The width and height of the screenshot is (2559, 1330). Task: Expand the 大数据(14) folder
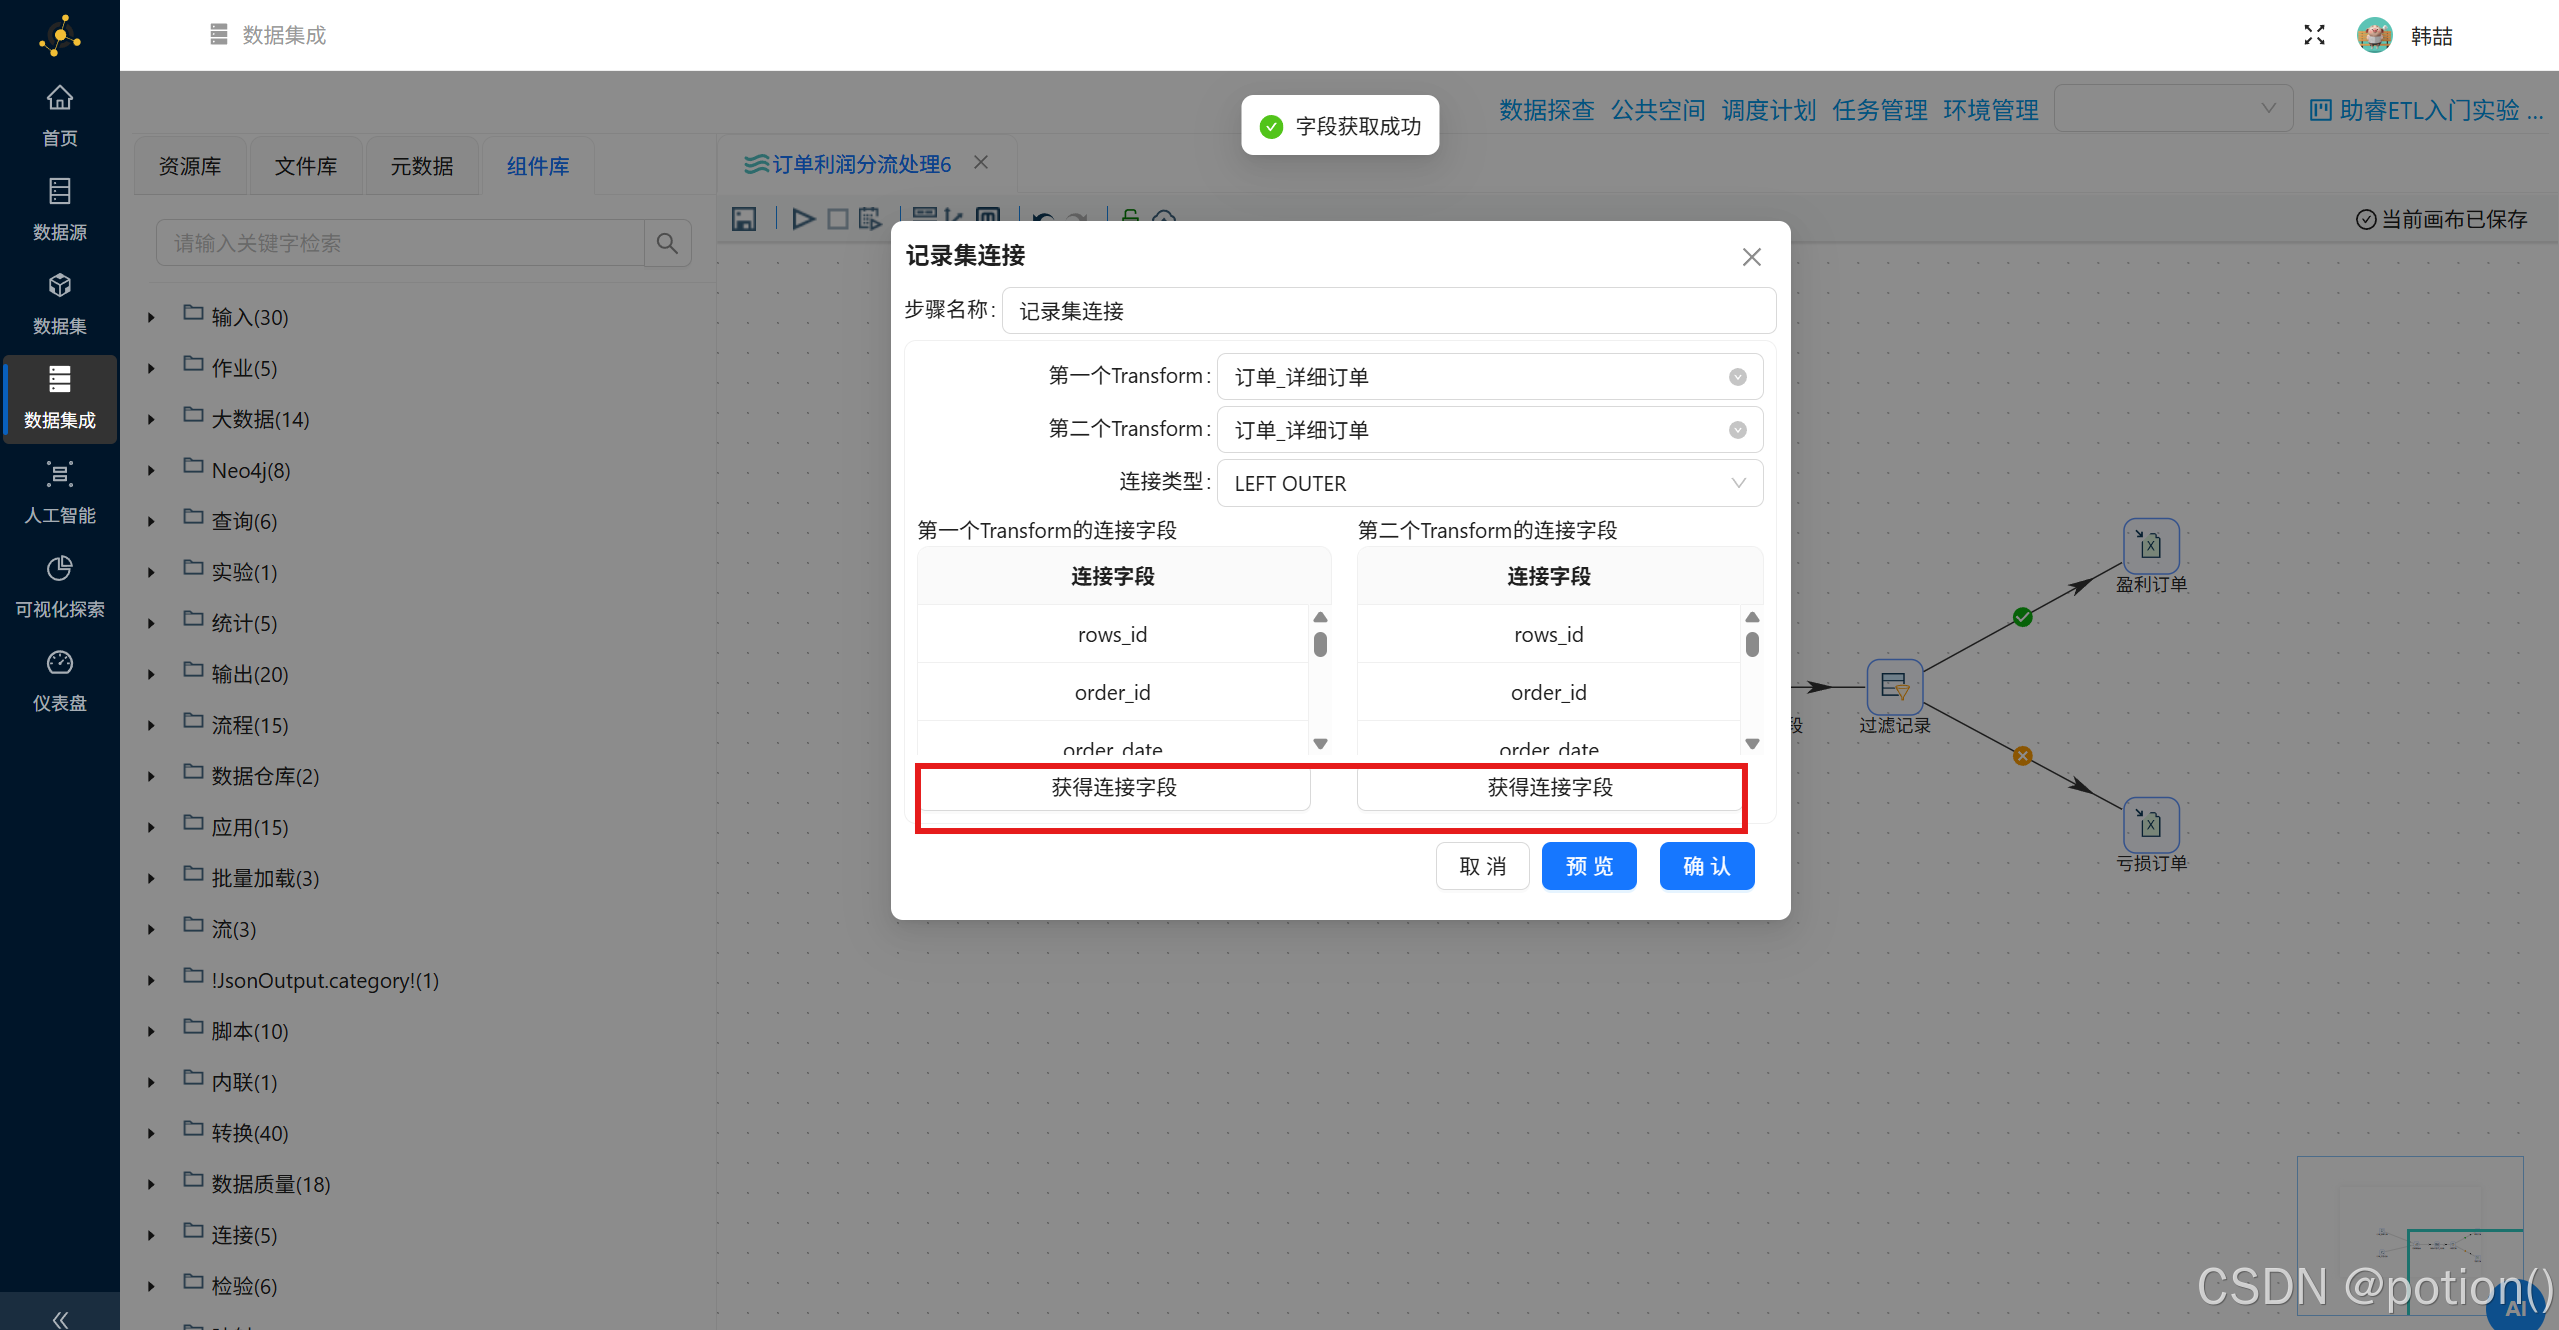151,419
